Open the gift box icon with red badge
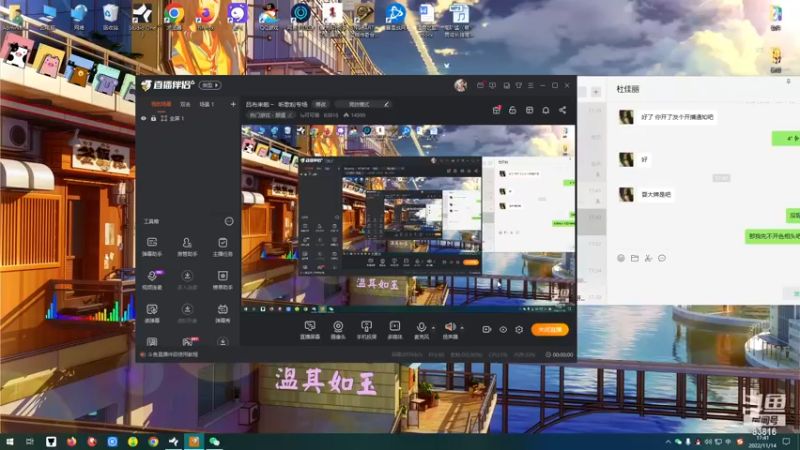Viewport: 800px width, 450px height. [496, 110]
